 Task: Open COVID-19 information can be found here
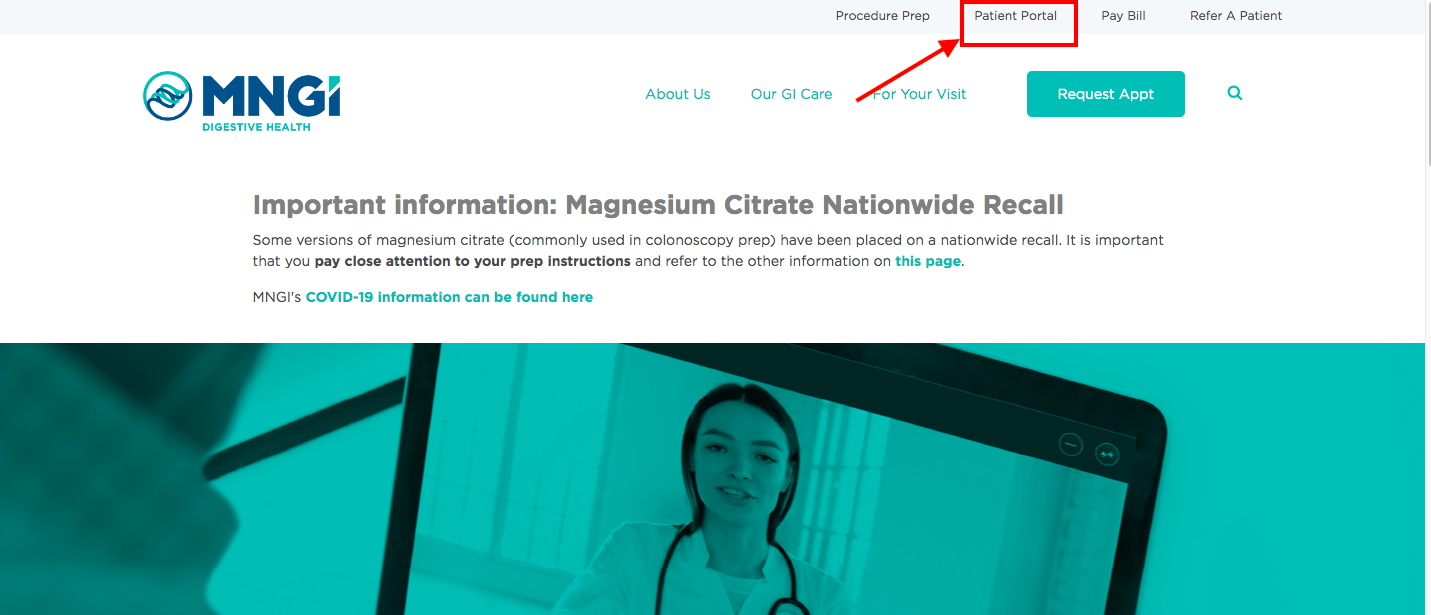click(x=449, y=297)
